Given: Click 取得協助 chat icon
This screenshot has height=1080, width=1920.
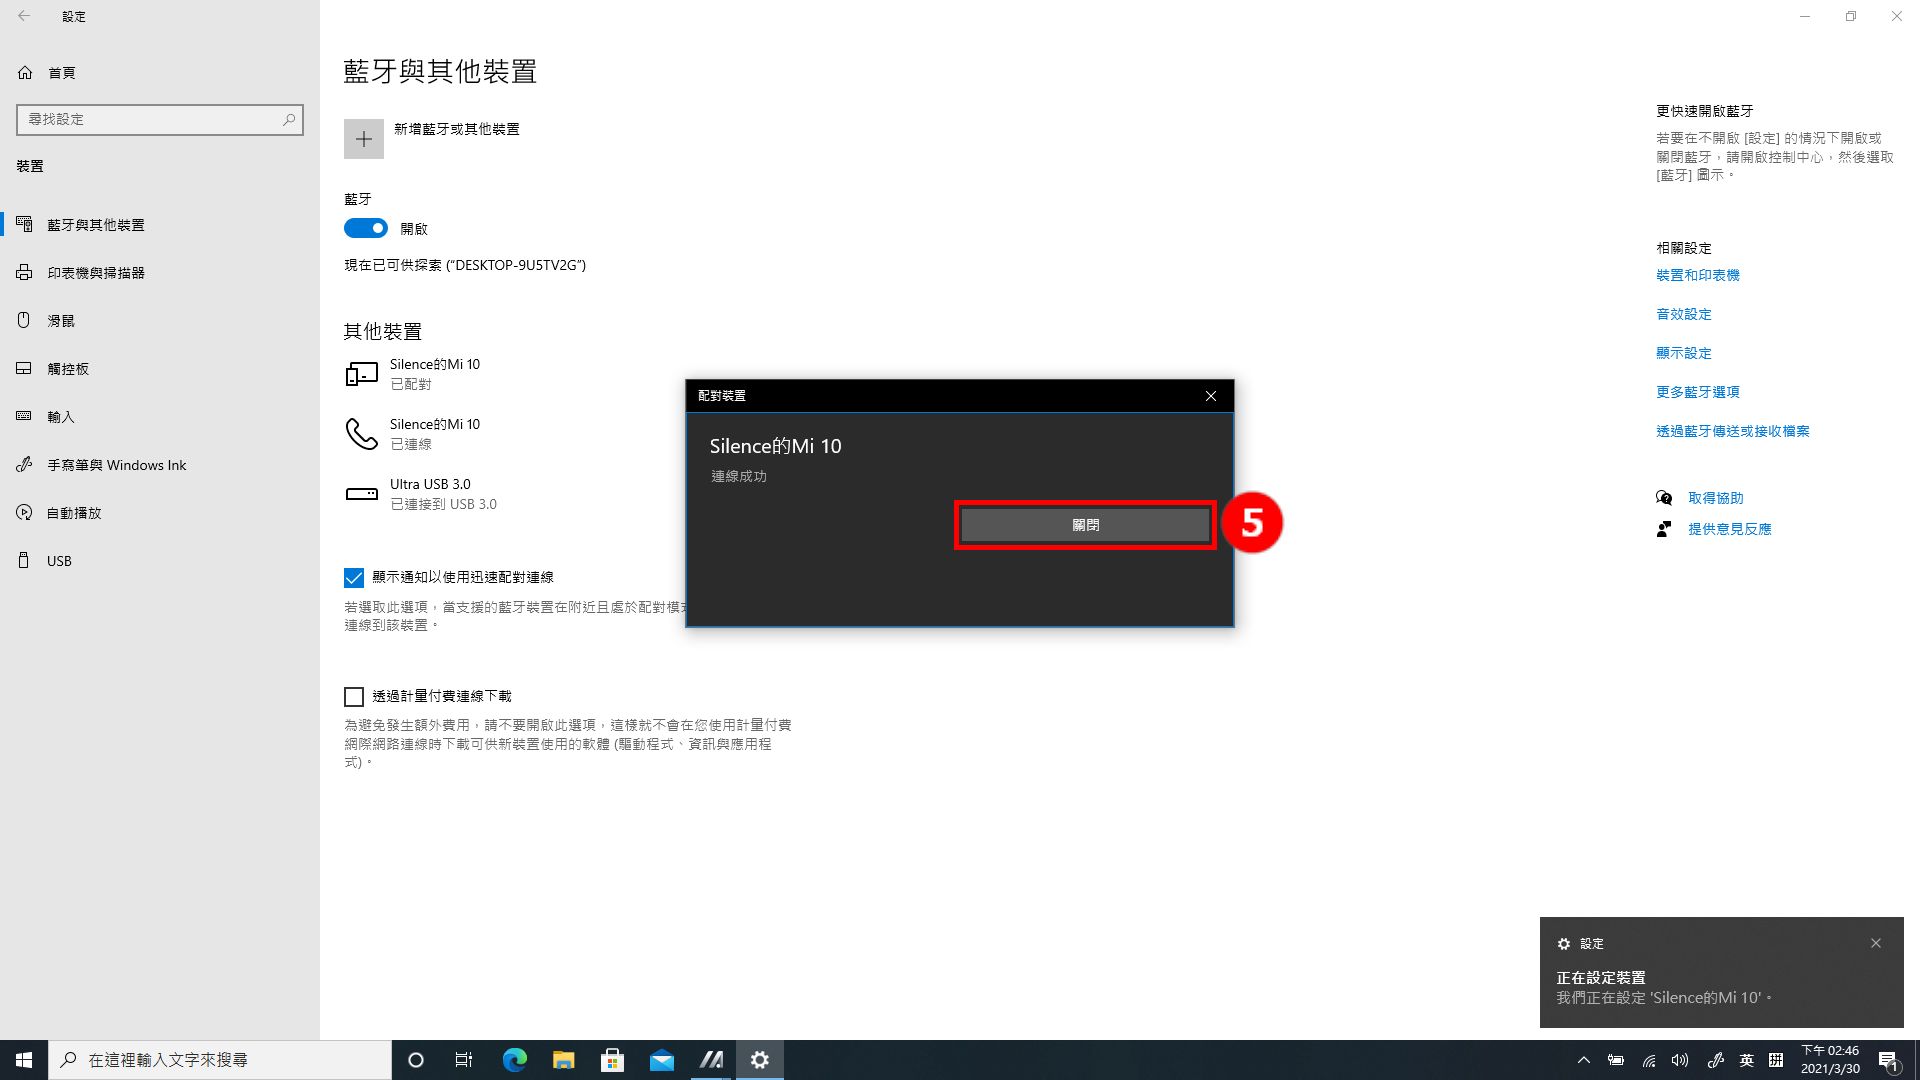Looking at the screenshot, I should point(1664,498).
